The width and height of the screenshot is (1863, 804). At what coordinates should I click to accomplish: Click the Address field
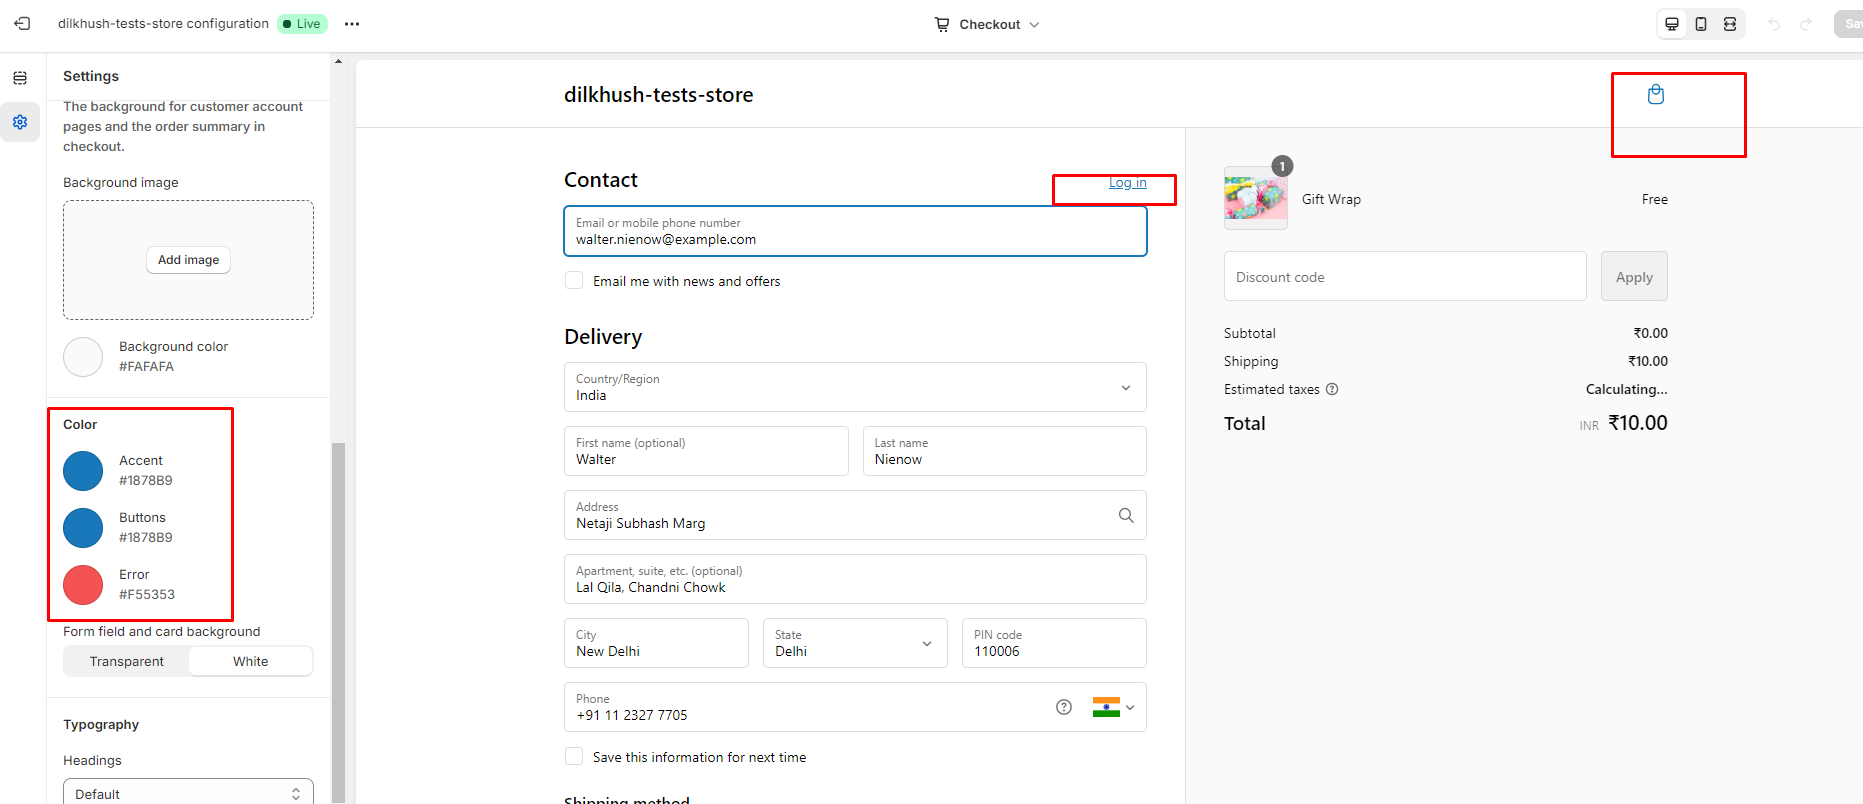pos(855,515)
